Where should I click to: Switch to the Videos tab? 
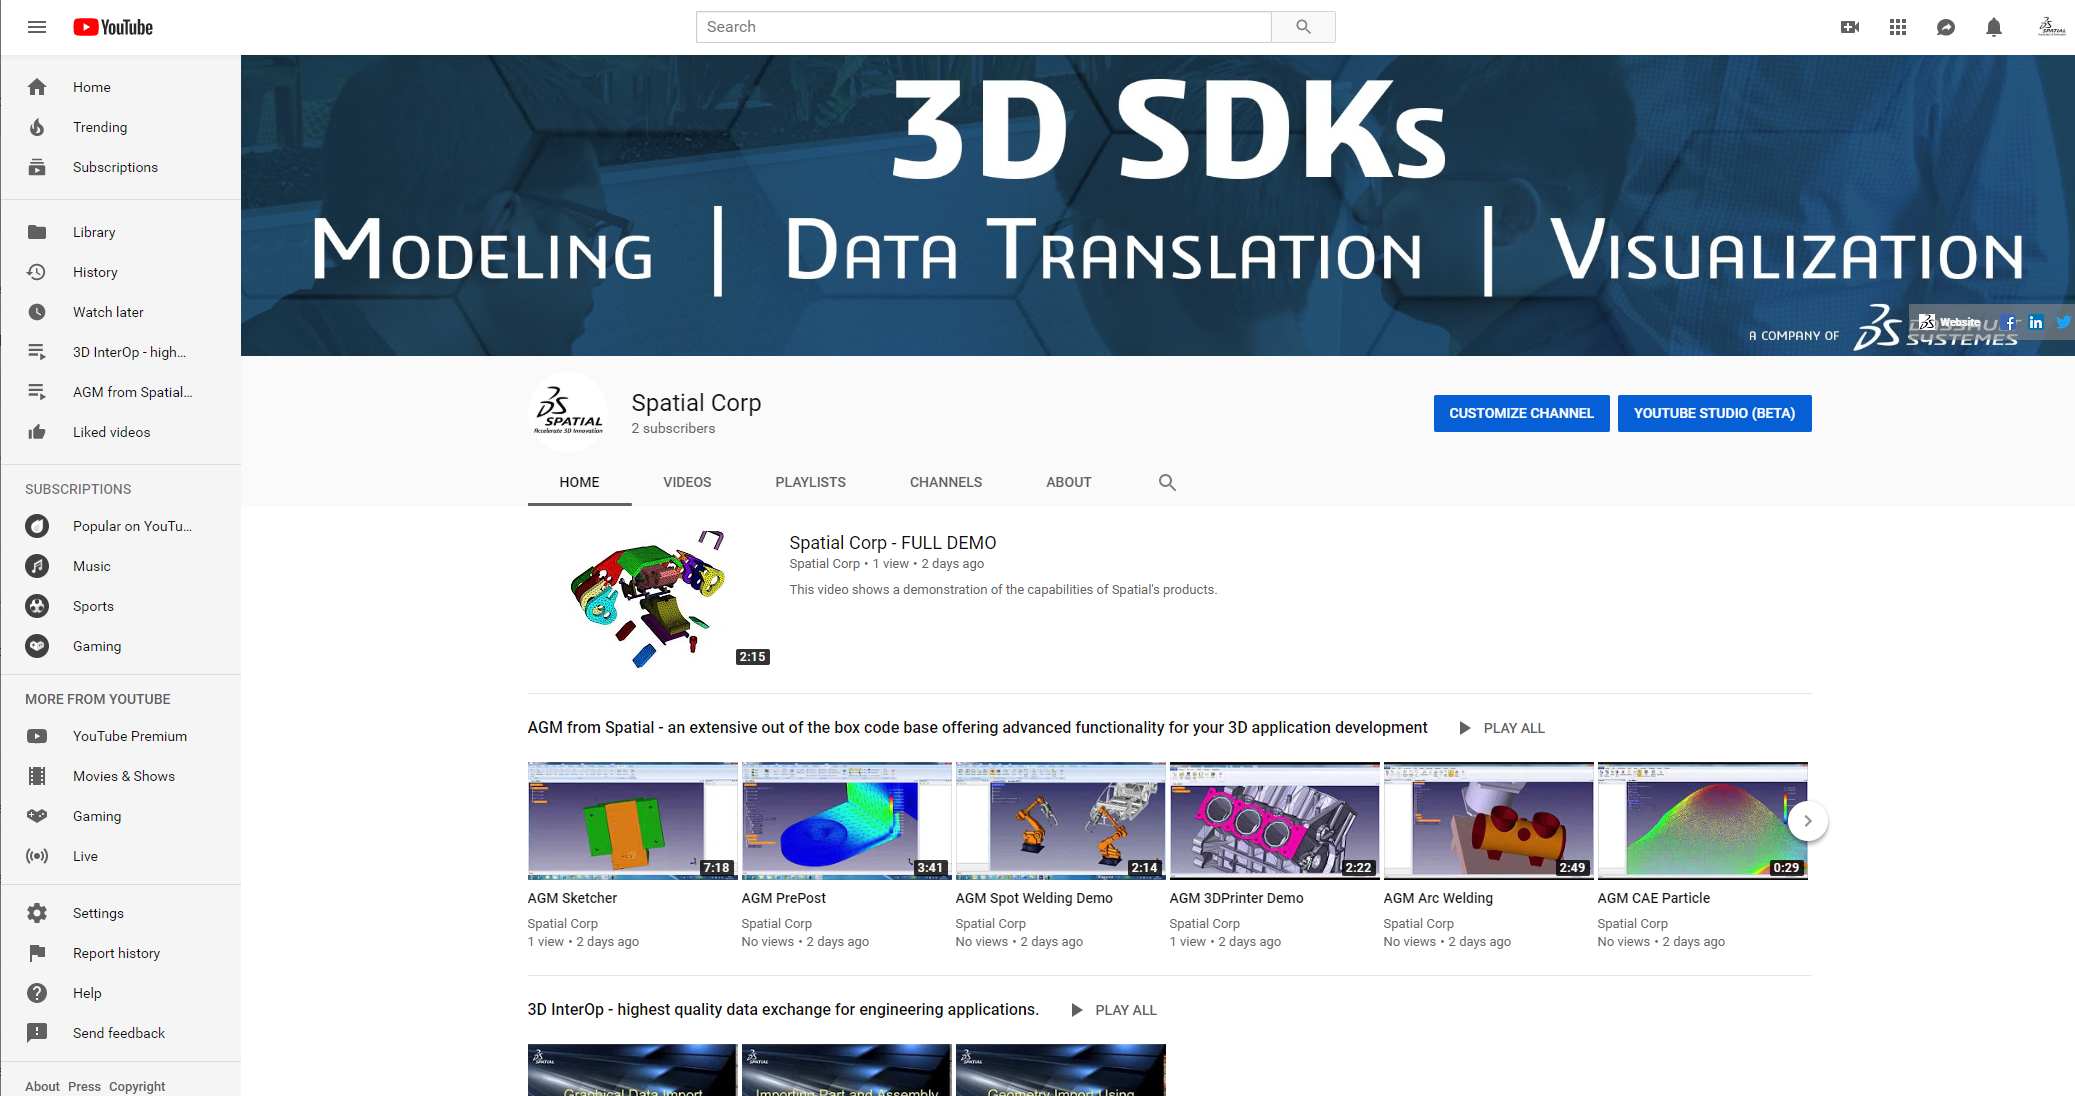point(687,482)
